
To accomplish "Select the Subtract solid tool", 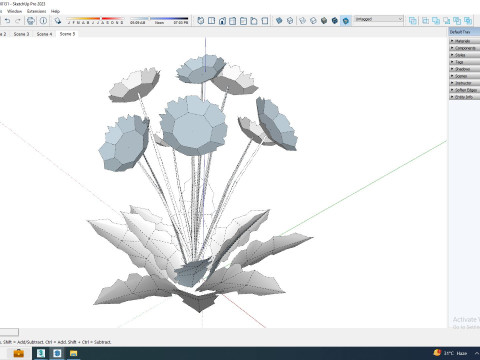I will click(447, 21).
